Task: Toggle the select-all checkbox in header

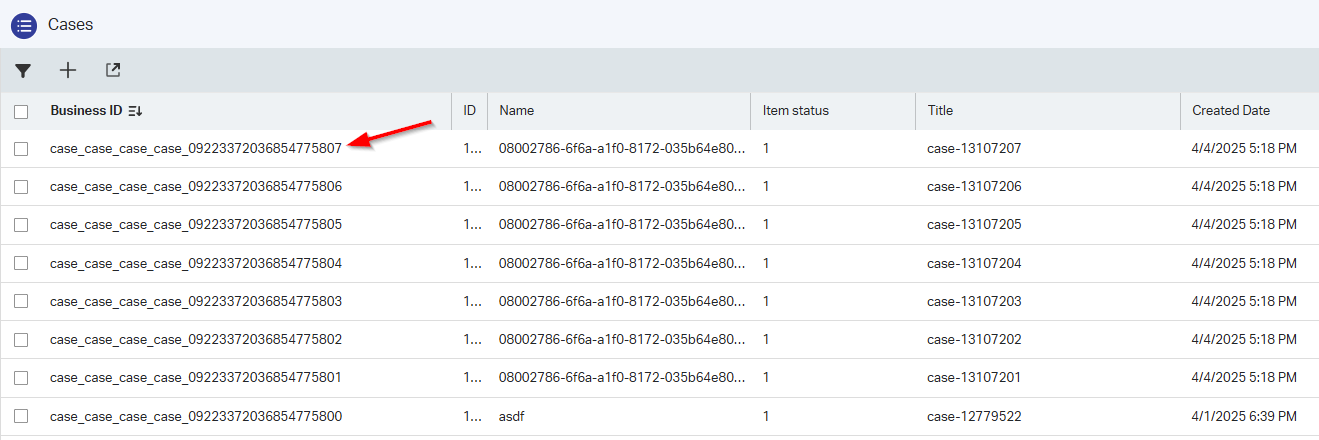Action: [21, 111]
